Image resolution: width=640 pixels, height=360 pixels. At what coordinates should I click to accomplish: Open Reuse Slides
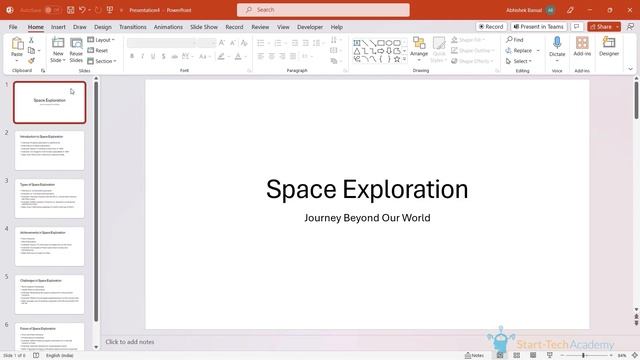coord(76,50)
